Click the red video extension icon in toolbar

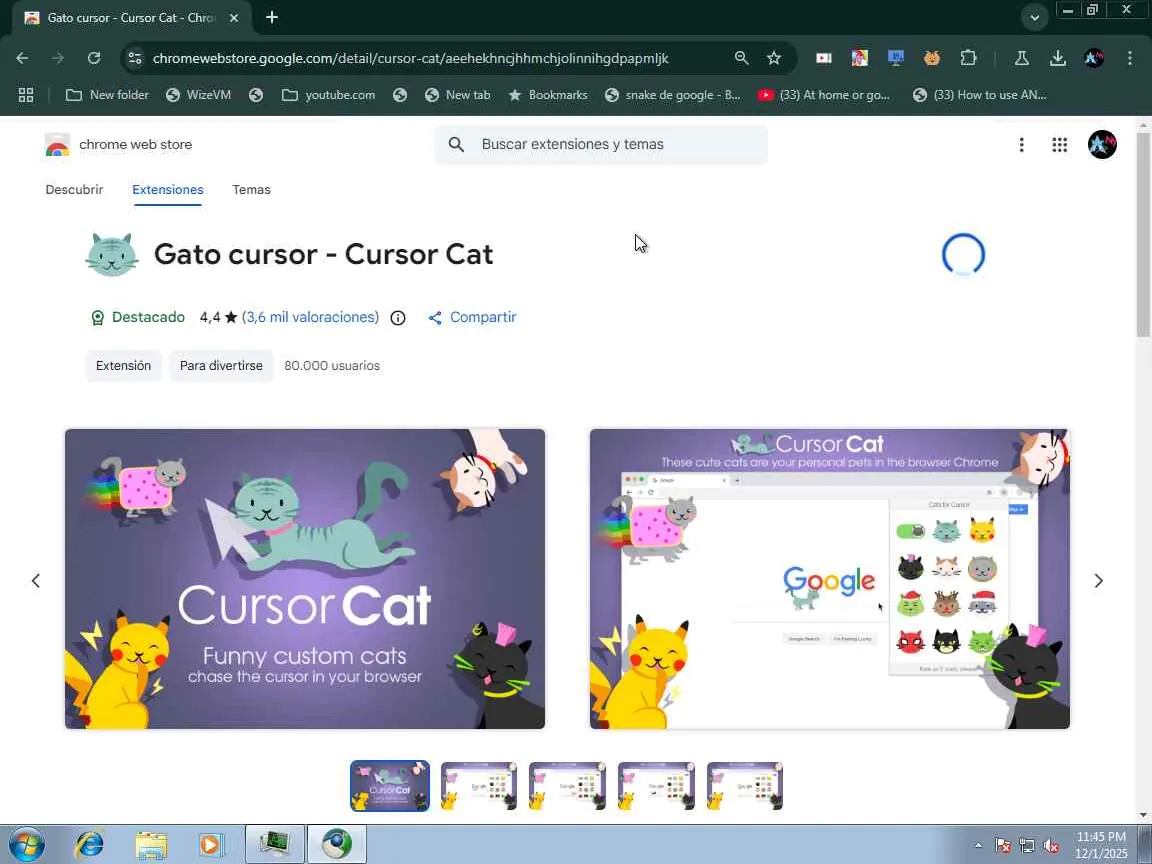pos(824,58)
